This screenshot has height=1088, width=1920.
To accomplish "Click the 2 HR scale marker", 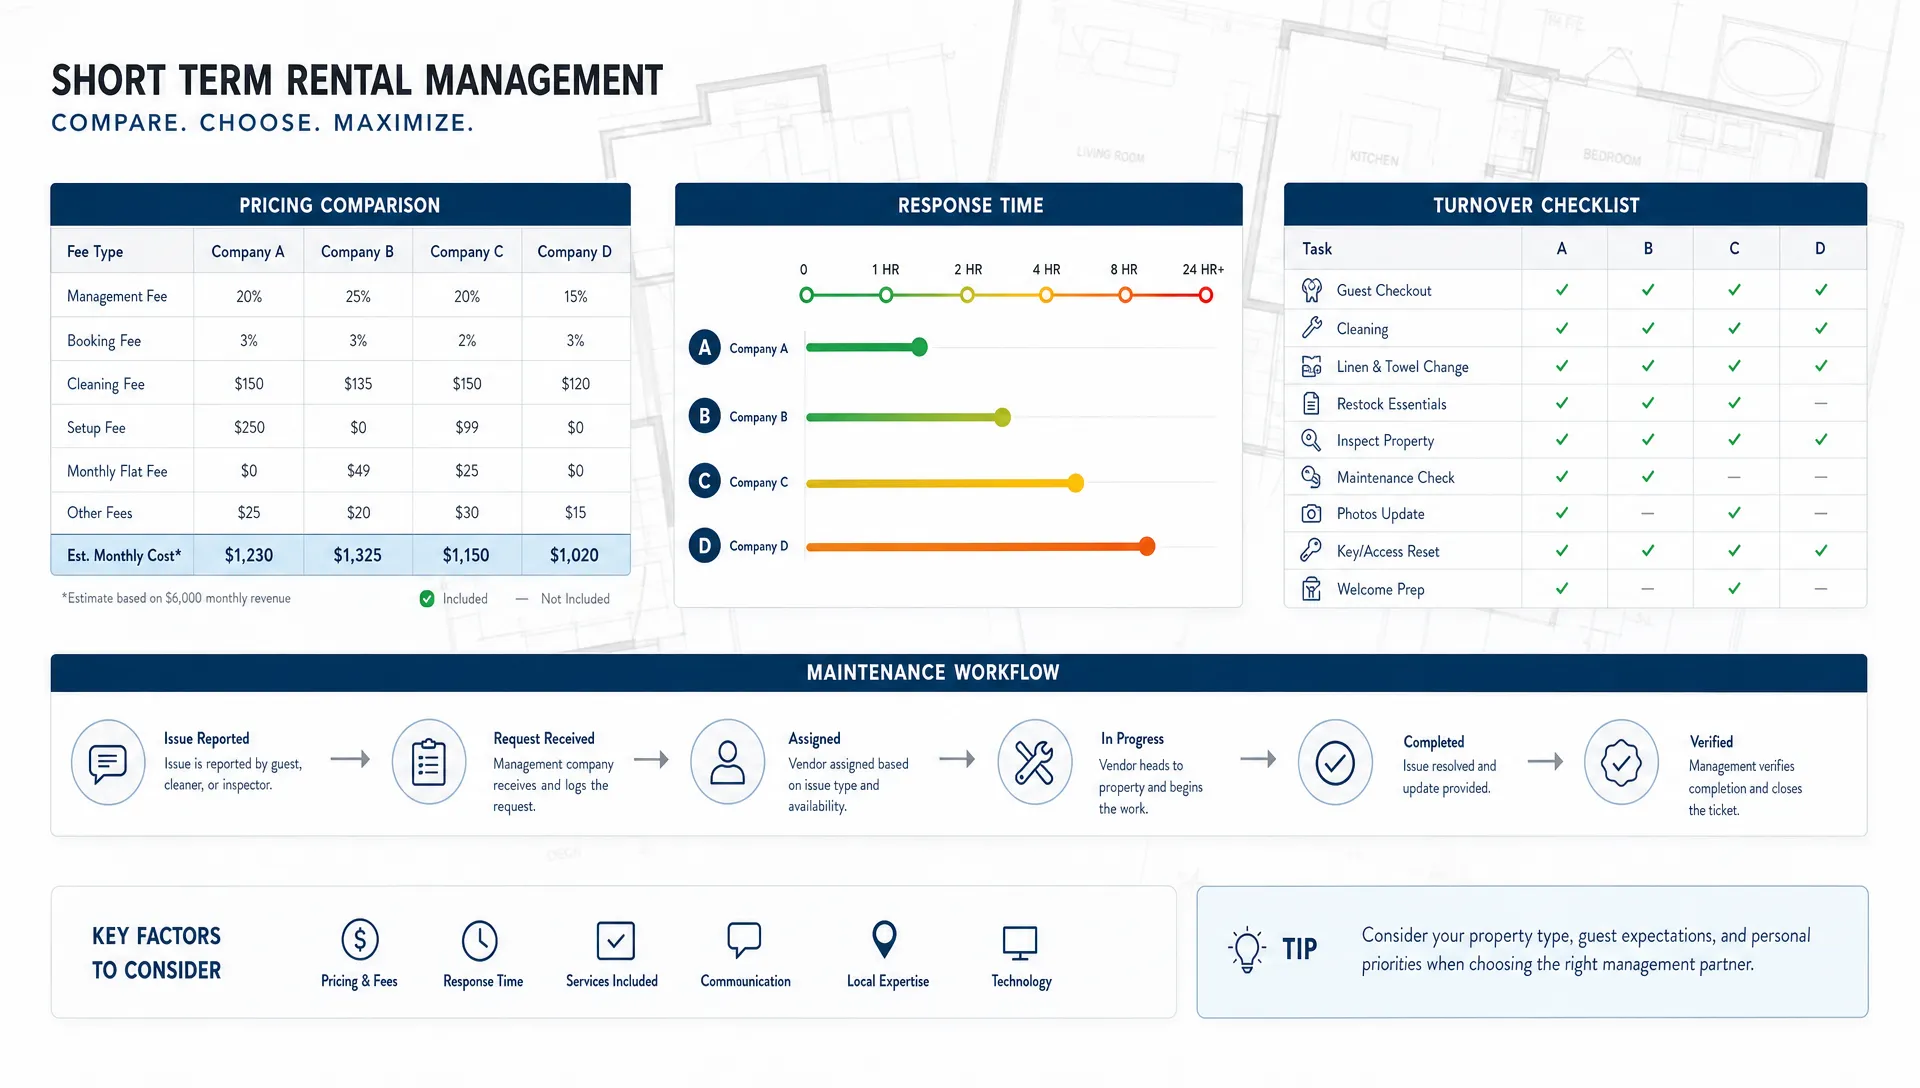I will [x=967, y=295].
